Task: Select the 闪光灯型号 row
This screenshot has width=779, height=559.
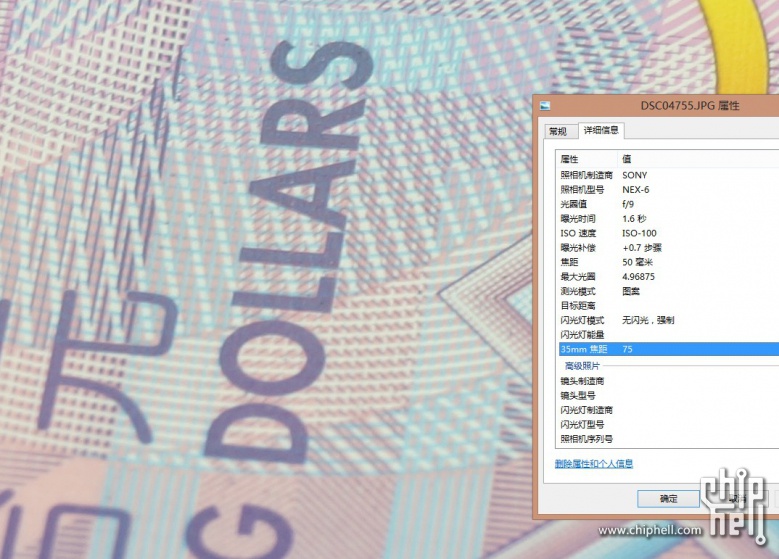Action: 669,424
